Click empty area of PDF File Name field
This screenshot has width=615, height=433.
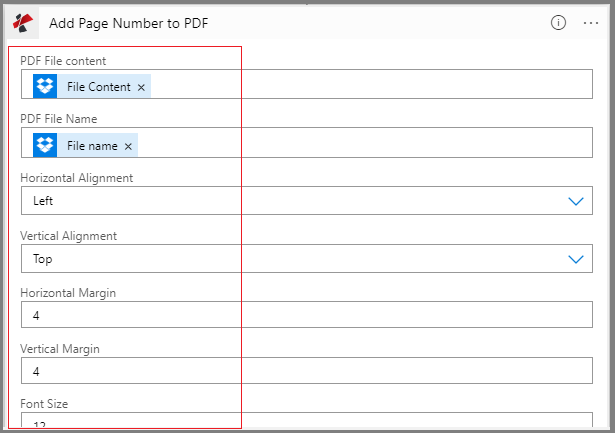tap(380, 146)
